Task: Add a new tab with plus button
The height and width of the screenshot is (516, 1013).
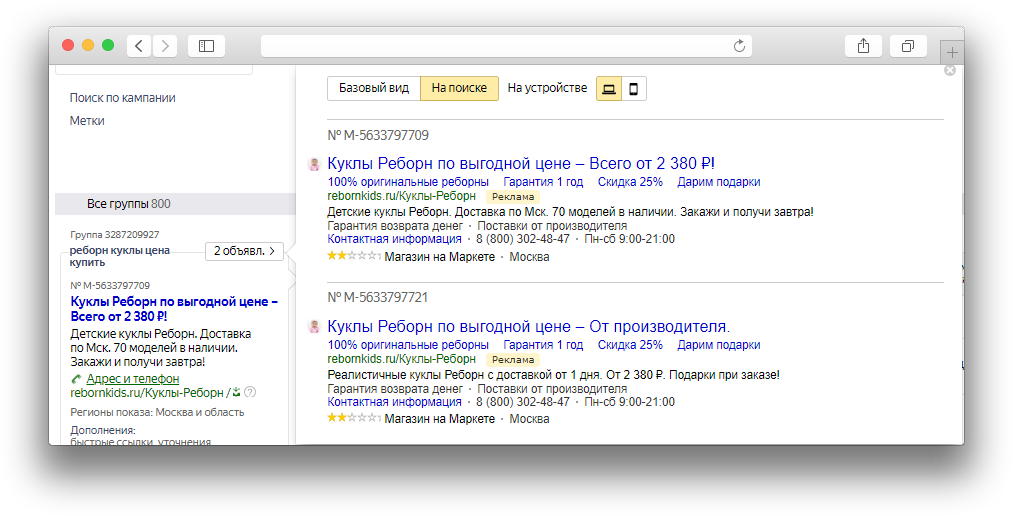Action: (952, 52)
